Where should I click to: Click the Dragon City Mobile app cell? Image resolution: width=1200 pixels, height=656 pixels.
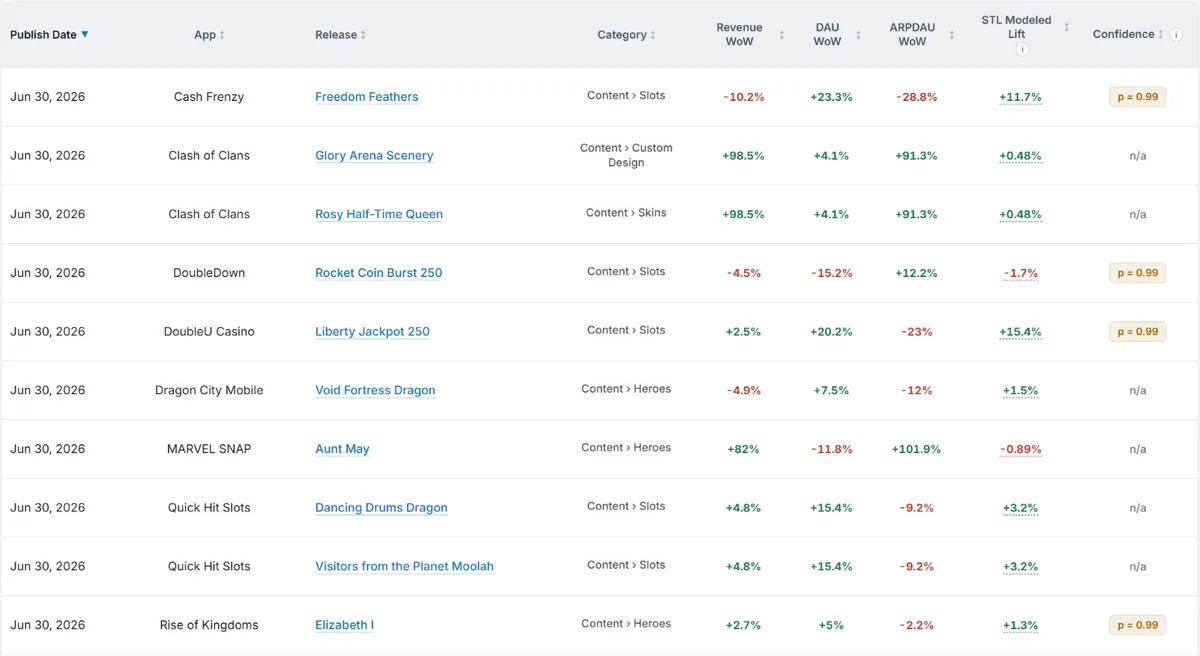tap(209, 391)
